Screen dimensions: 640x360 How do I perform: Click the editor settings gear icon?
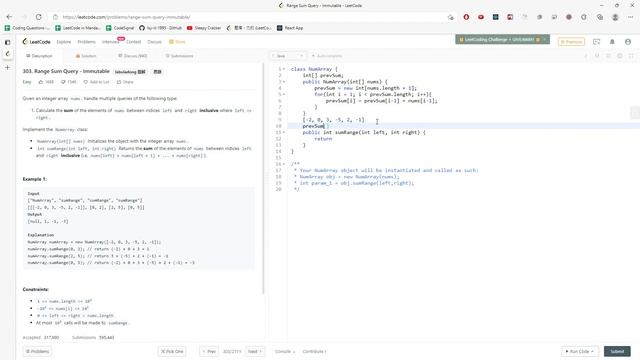pos(620,56)
